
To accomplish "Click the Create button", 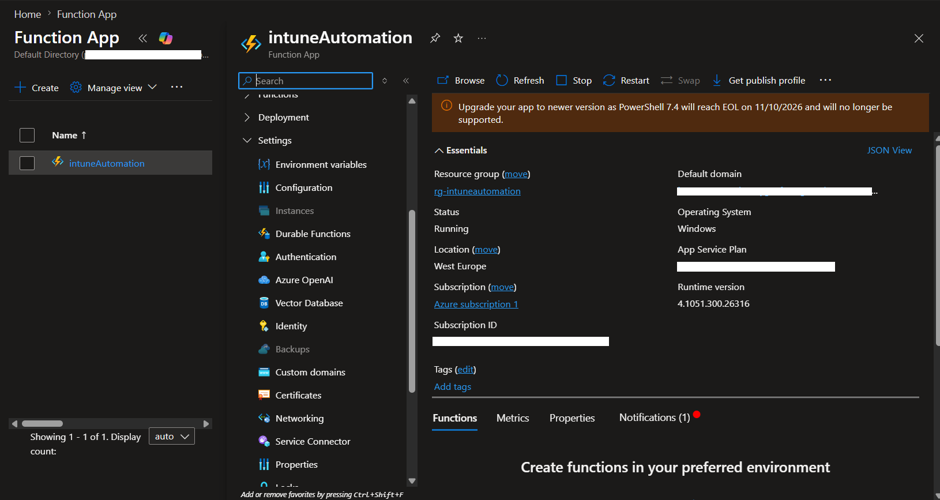I will [37, 88].
